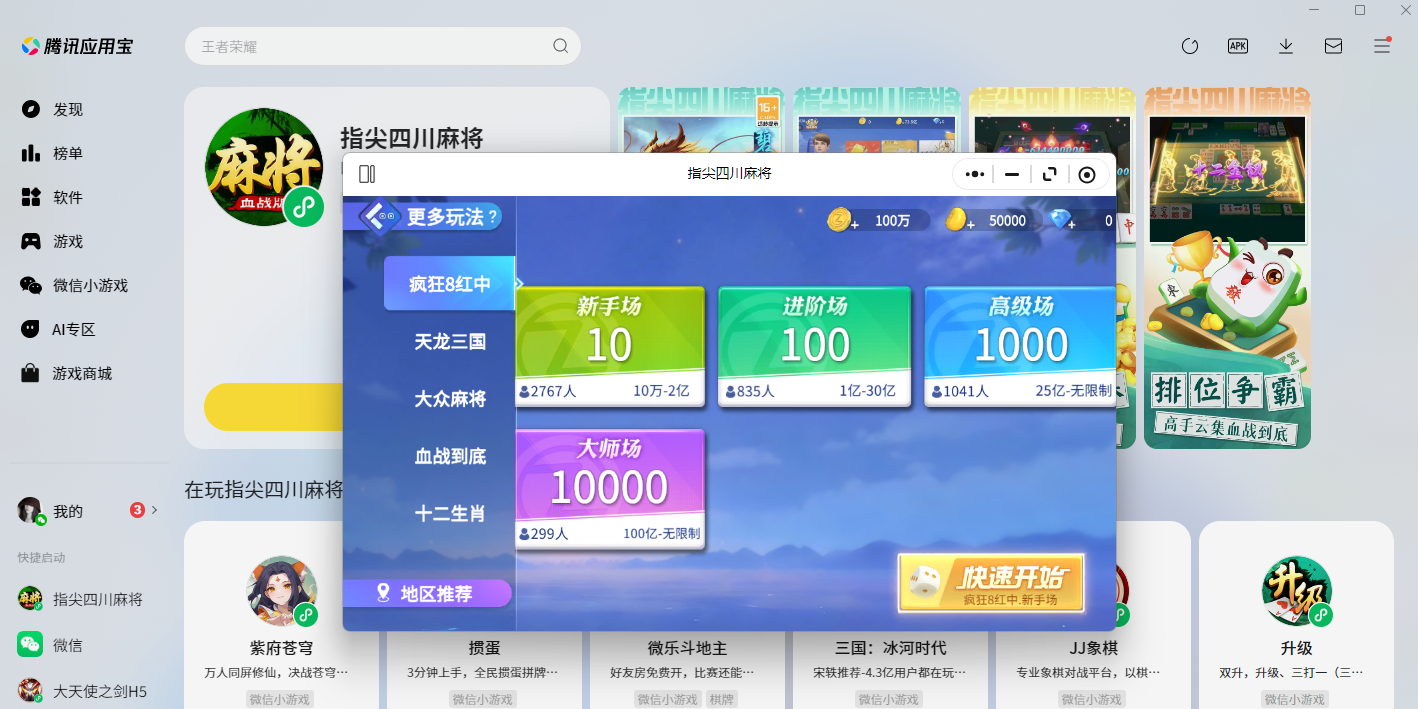1418x709 pixels.
Task: Enter the 进阶场 100 room
Action: tap(815, 346)
